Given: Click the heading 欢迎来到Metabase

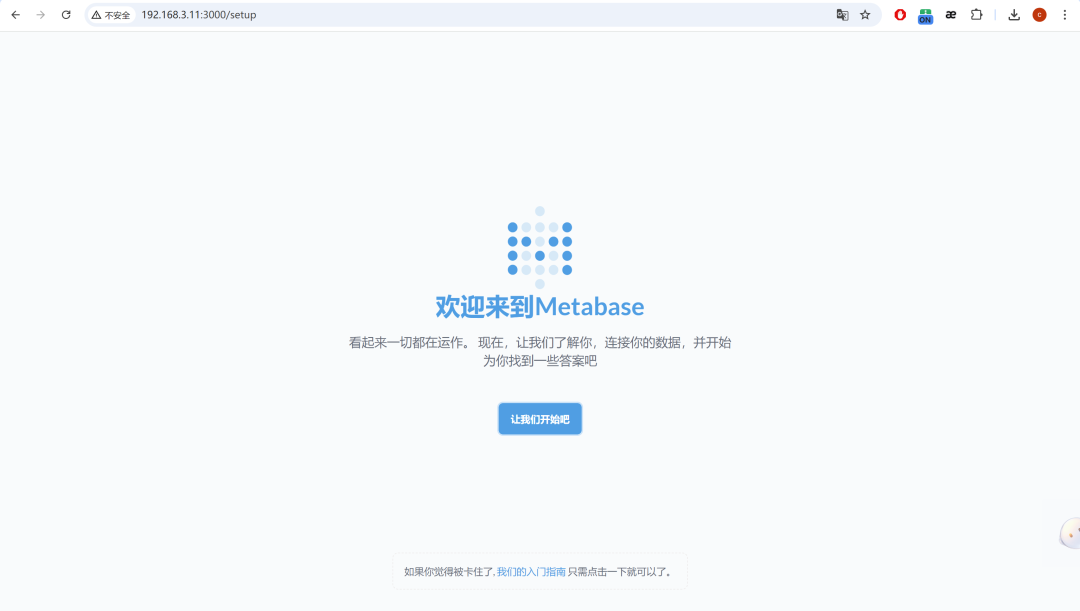Looking at the screenshot, I should (x=540, y=307).
